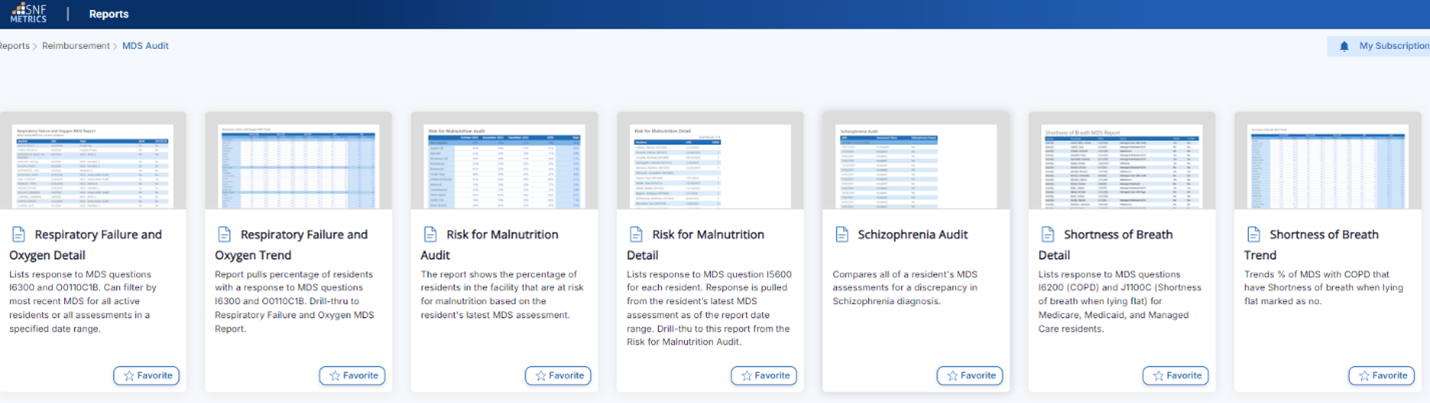
Task: Go to Reimbursement in the breadcrumb
Action: coord(75,46)
